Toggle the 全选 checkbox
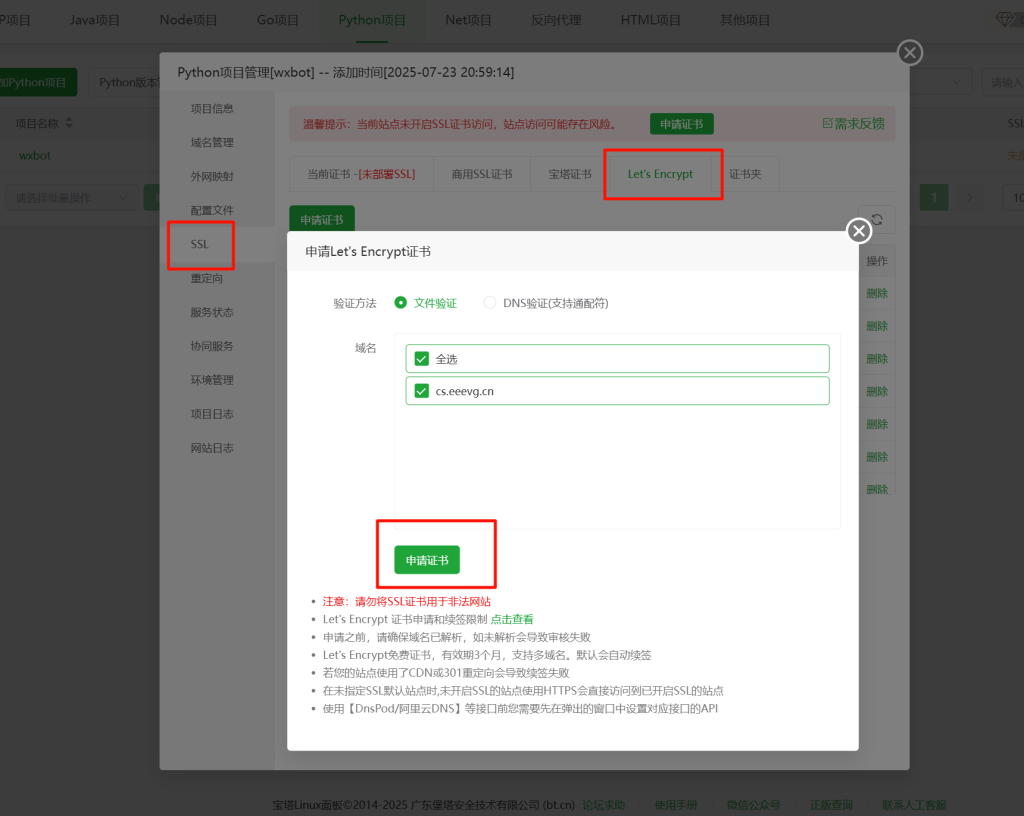1024x816 pixels. coord(422,359)
